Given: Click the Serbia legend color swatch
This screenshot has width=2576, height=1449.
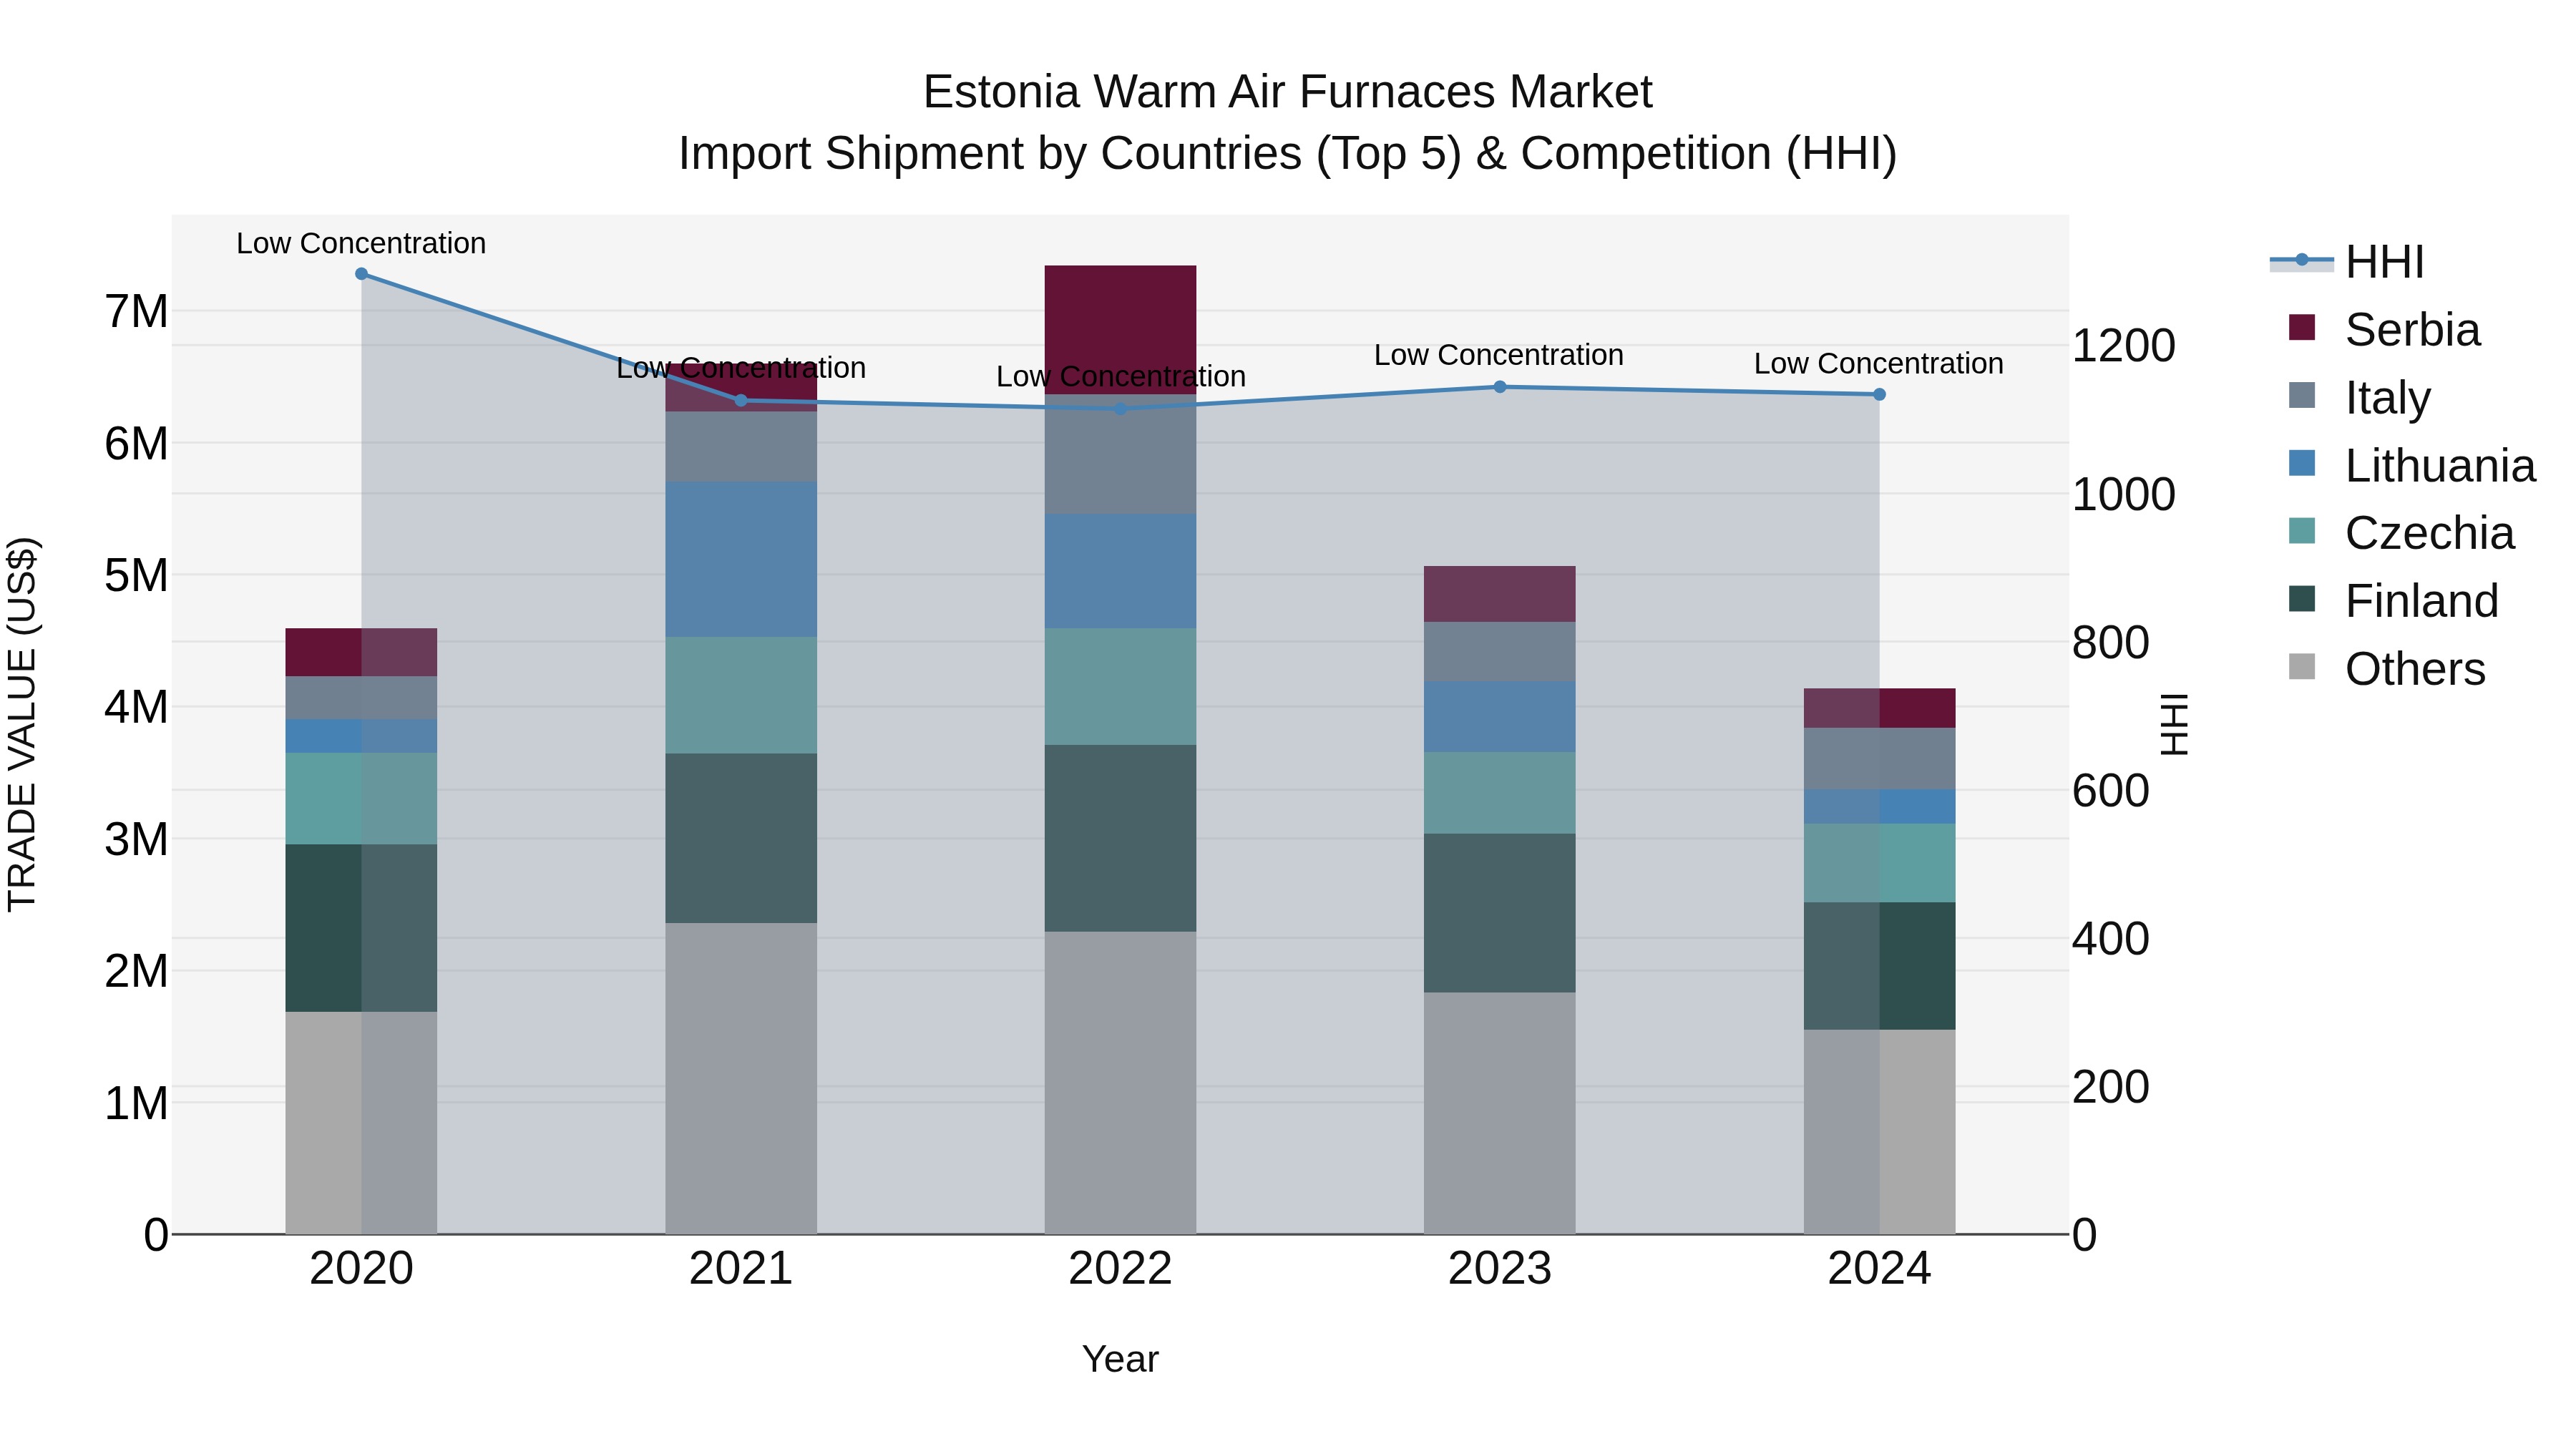Looking at the screenshot, I should 2302,328.
